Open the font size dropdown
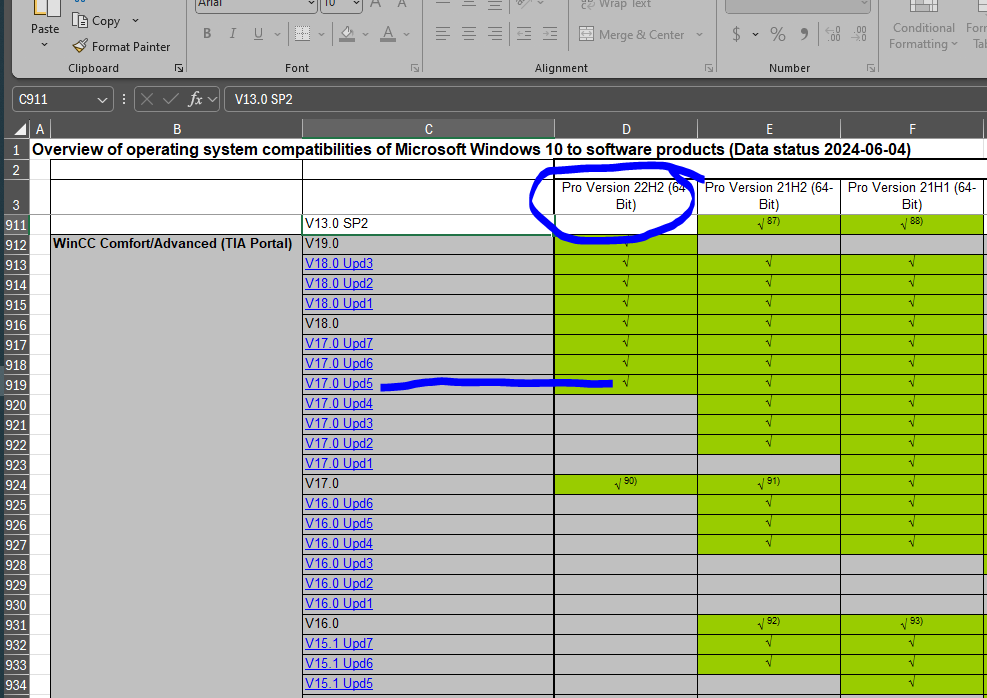987x698 pixels. pos(356,4)
